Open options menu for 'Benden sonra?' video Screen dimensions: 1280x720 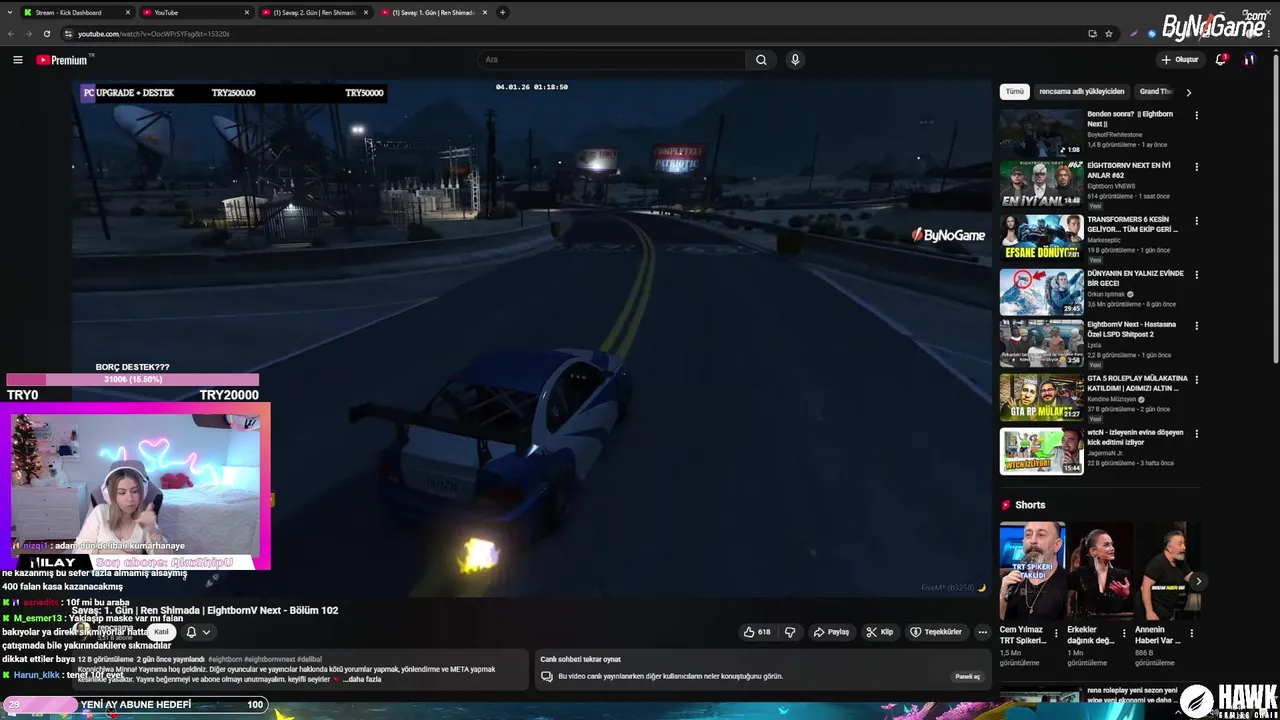tap(1196, 114)
